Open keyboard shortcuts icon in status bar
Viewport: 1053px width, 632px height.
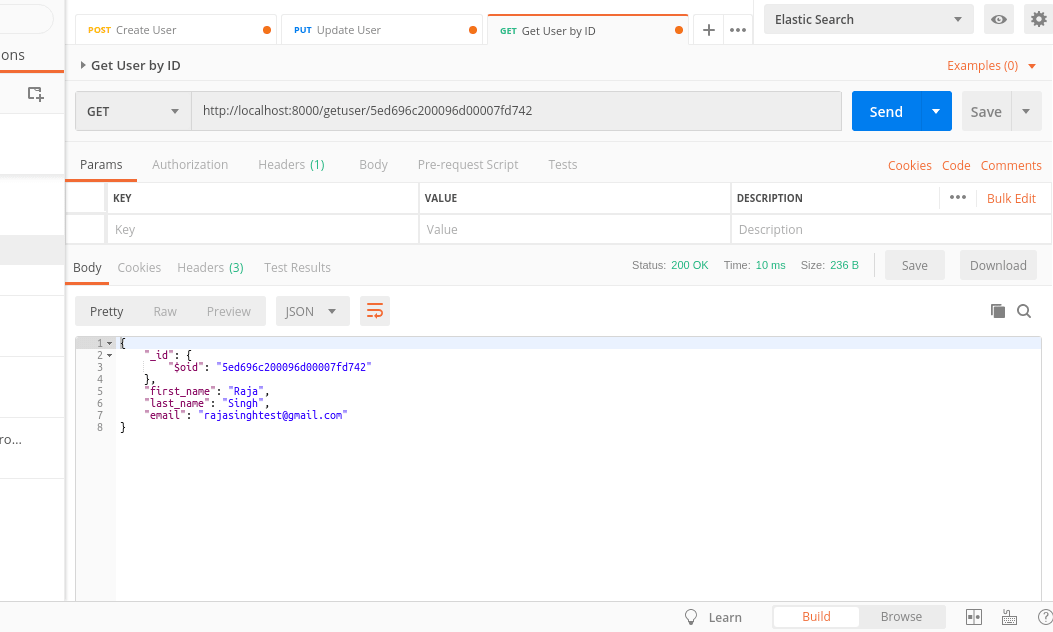(x=1008, y=617)
